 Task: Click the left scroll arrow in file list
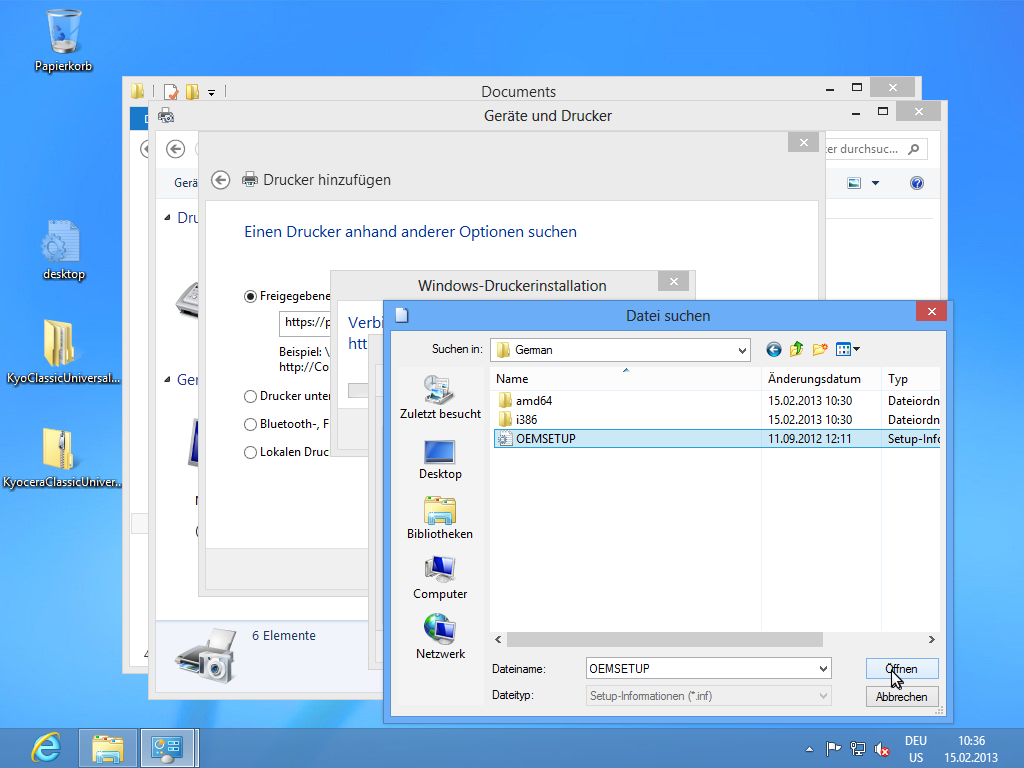(498, 639)
